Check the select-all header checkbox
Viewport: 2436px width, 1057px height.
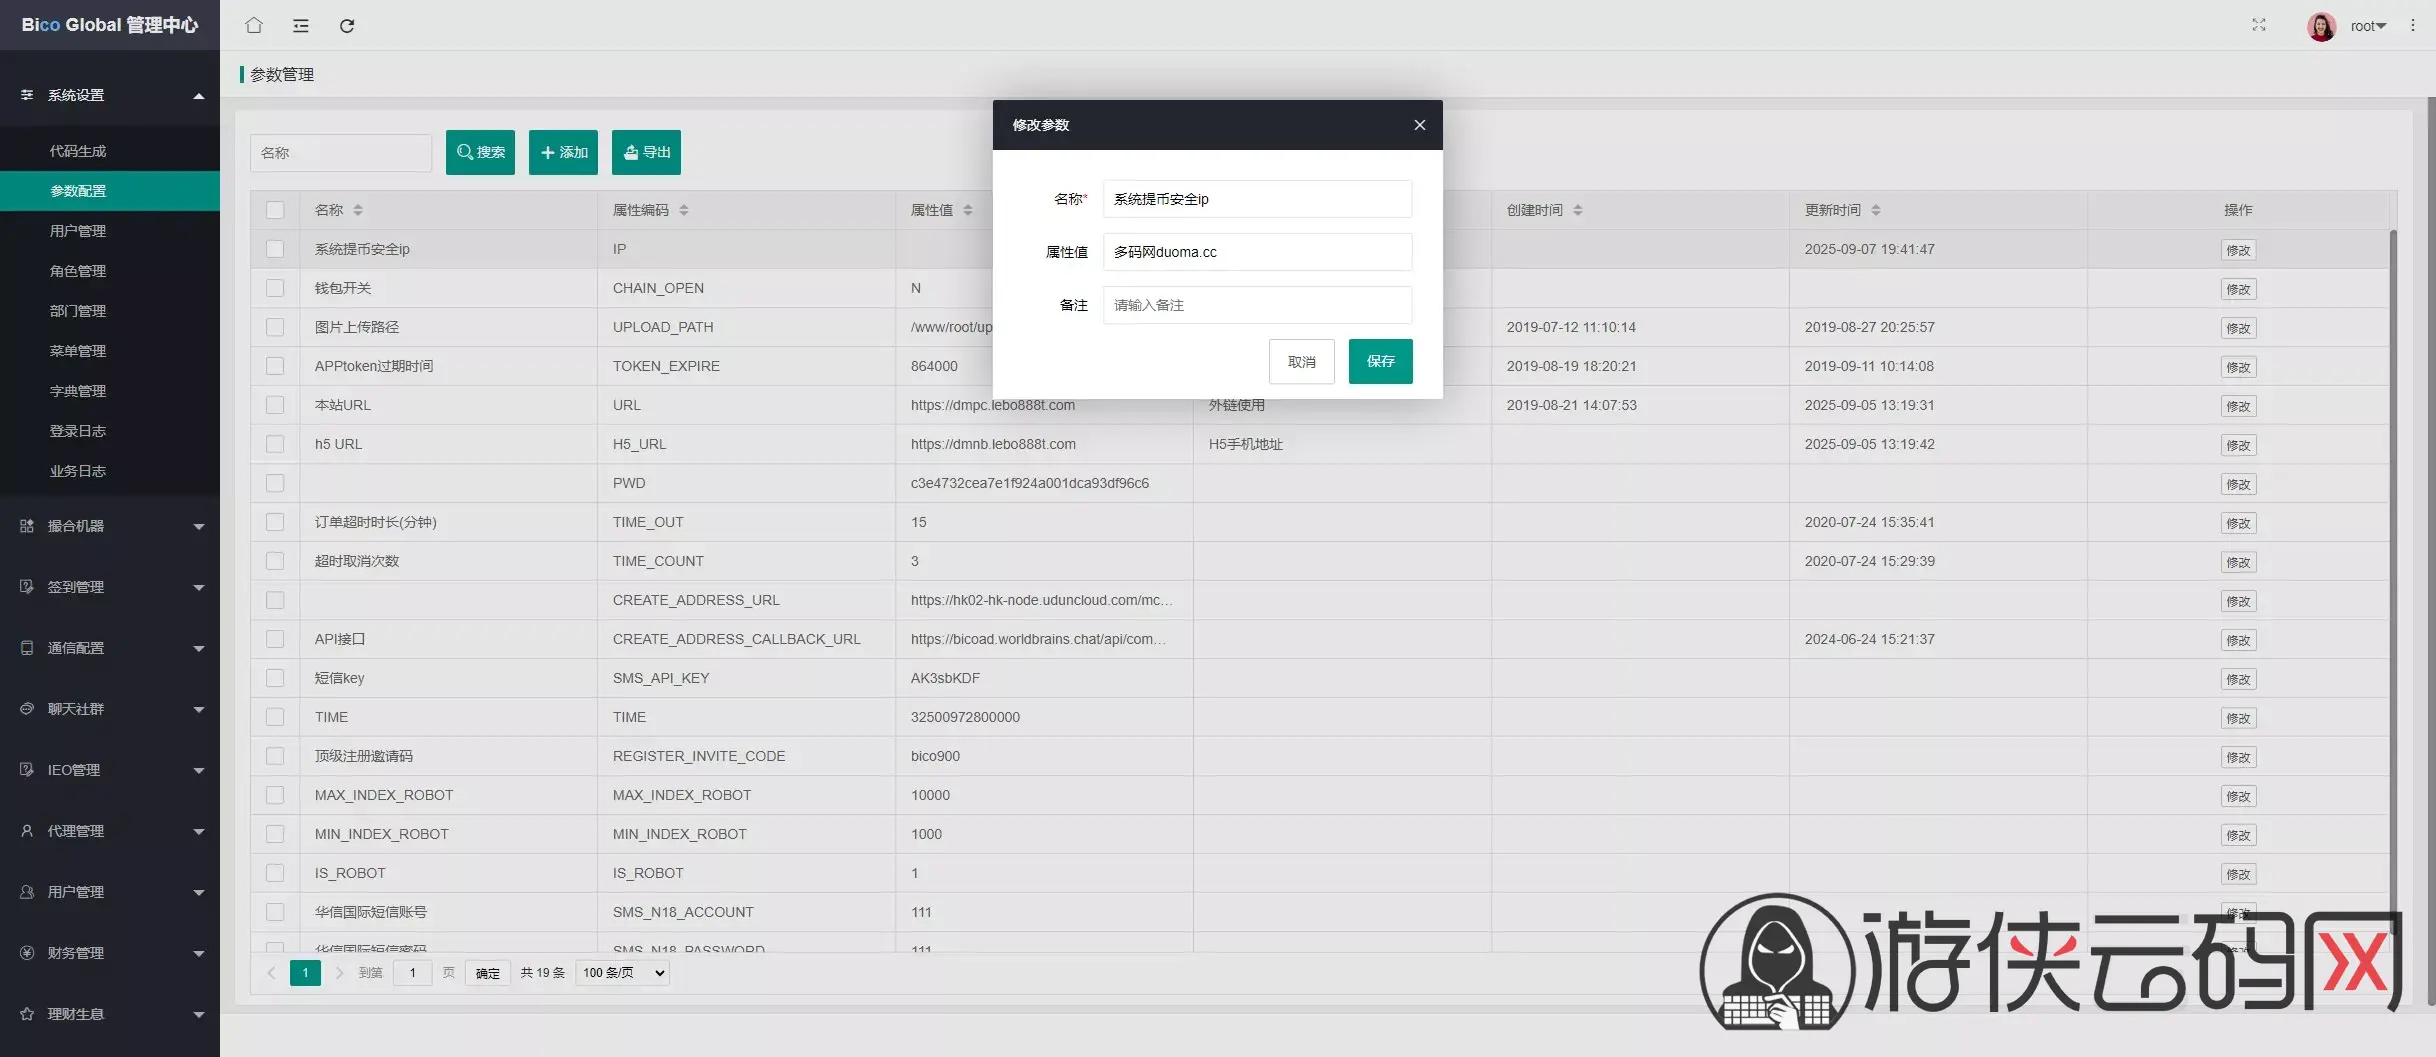[275, 210]
